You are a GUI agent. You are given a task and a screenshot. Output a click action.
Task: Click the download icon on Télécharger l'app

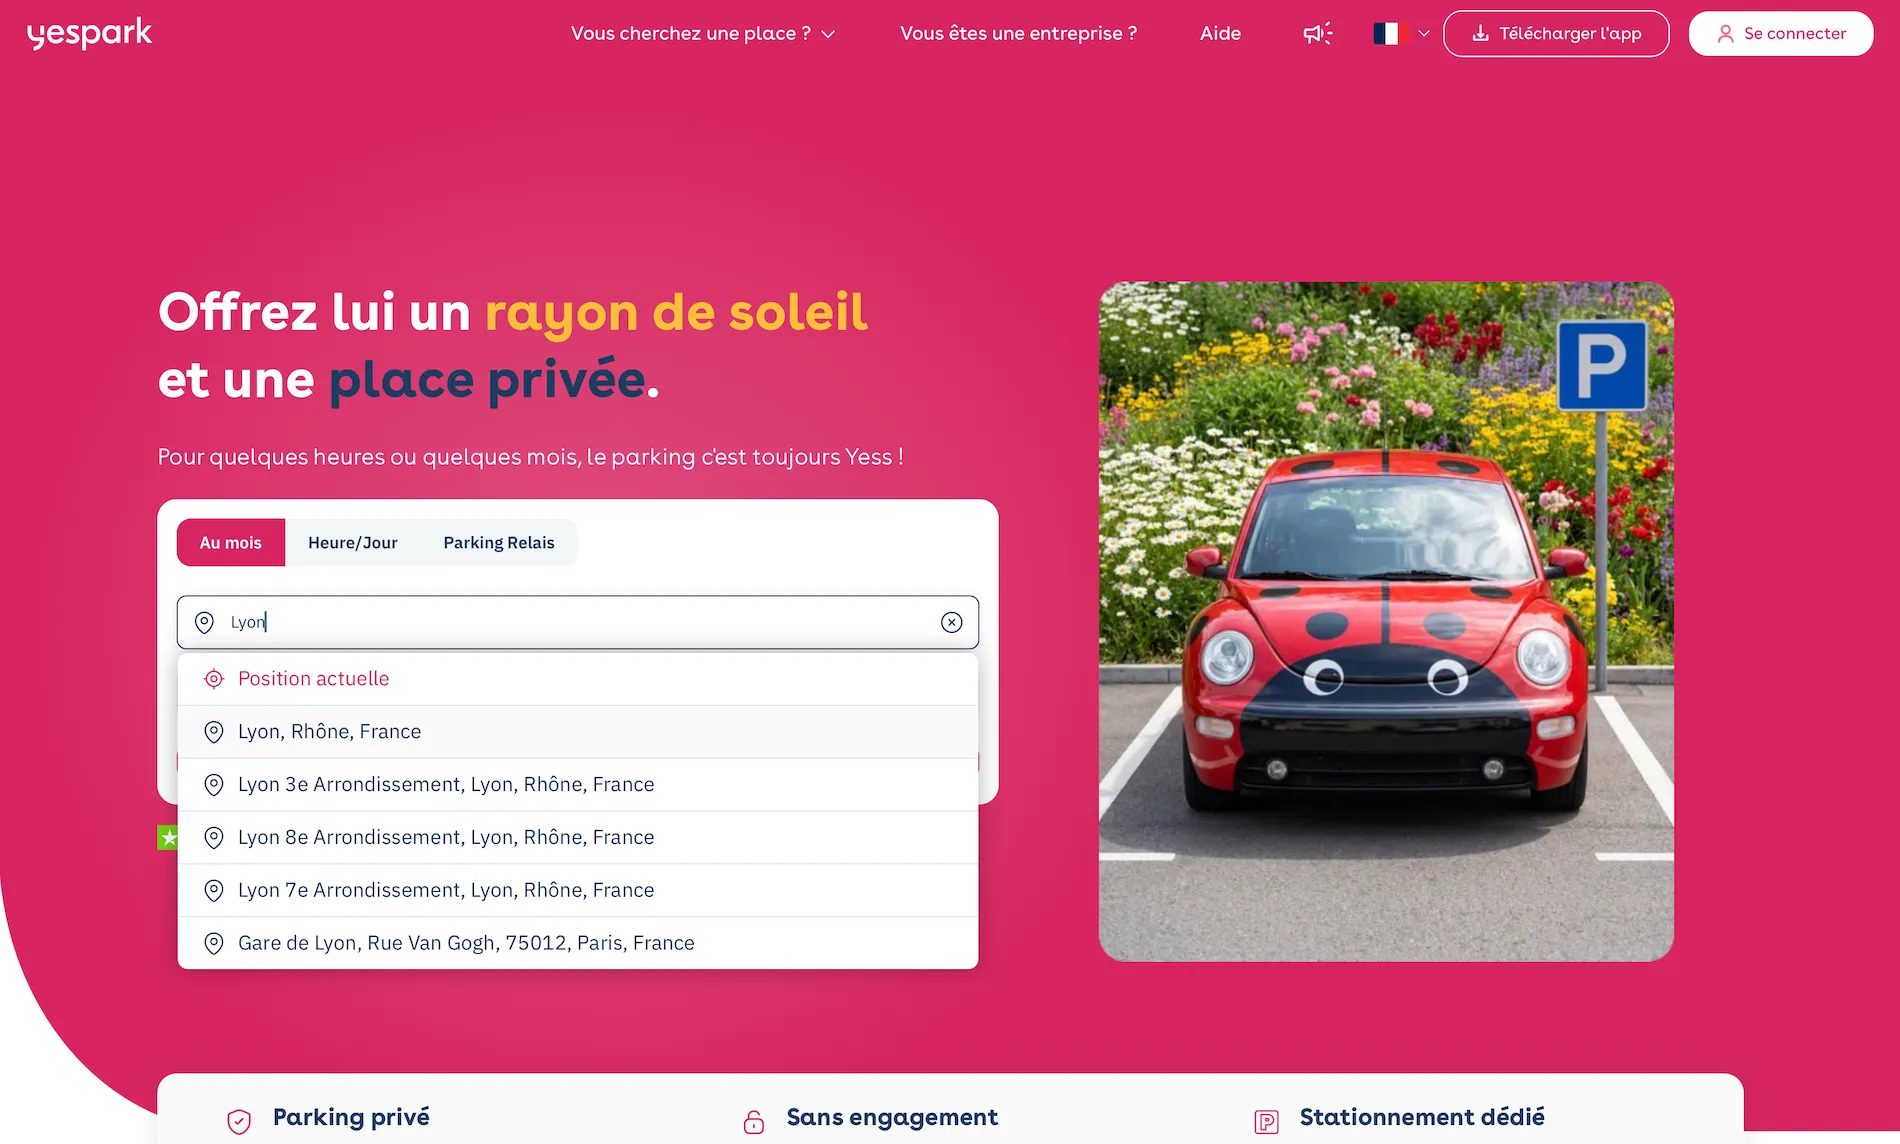coord(1480,33)
